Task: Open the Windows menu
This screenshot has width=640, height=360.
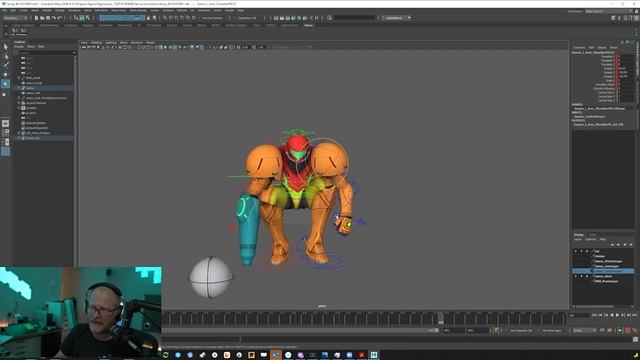Action: pyautogui.click(x=74, y=10)
